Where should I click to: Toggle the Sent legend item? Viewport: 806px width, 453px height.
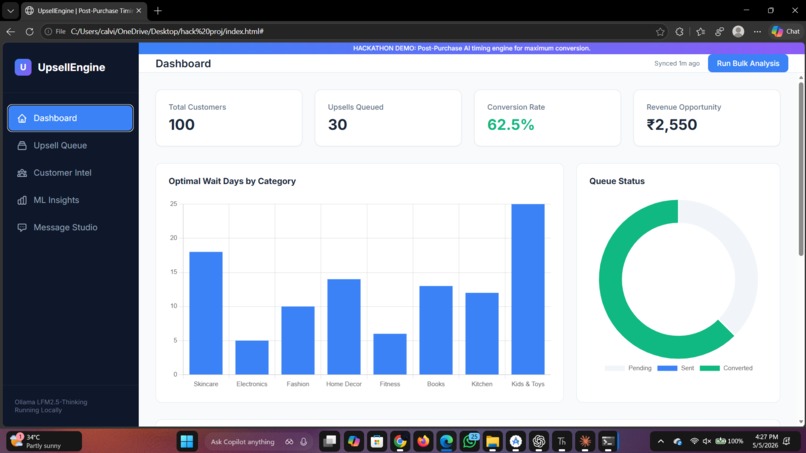pos(675,368)
